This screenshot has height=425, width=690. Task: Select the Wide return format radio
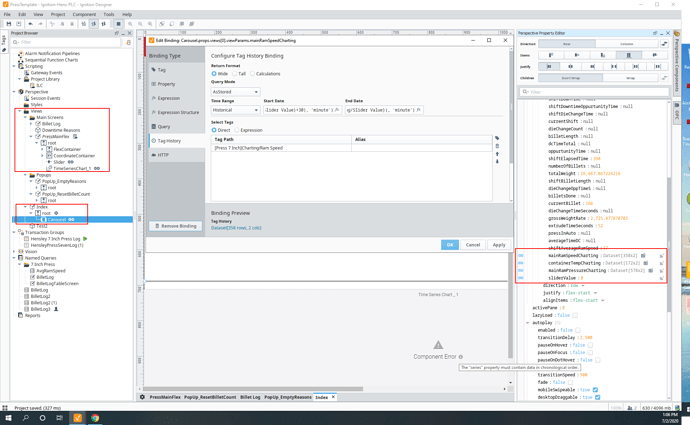[214, 73]
